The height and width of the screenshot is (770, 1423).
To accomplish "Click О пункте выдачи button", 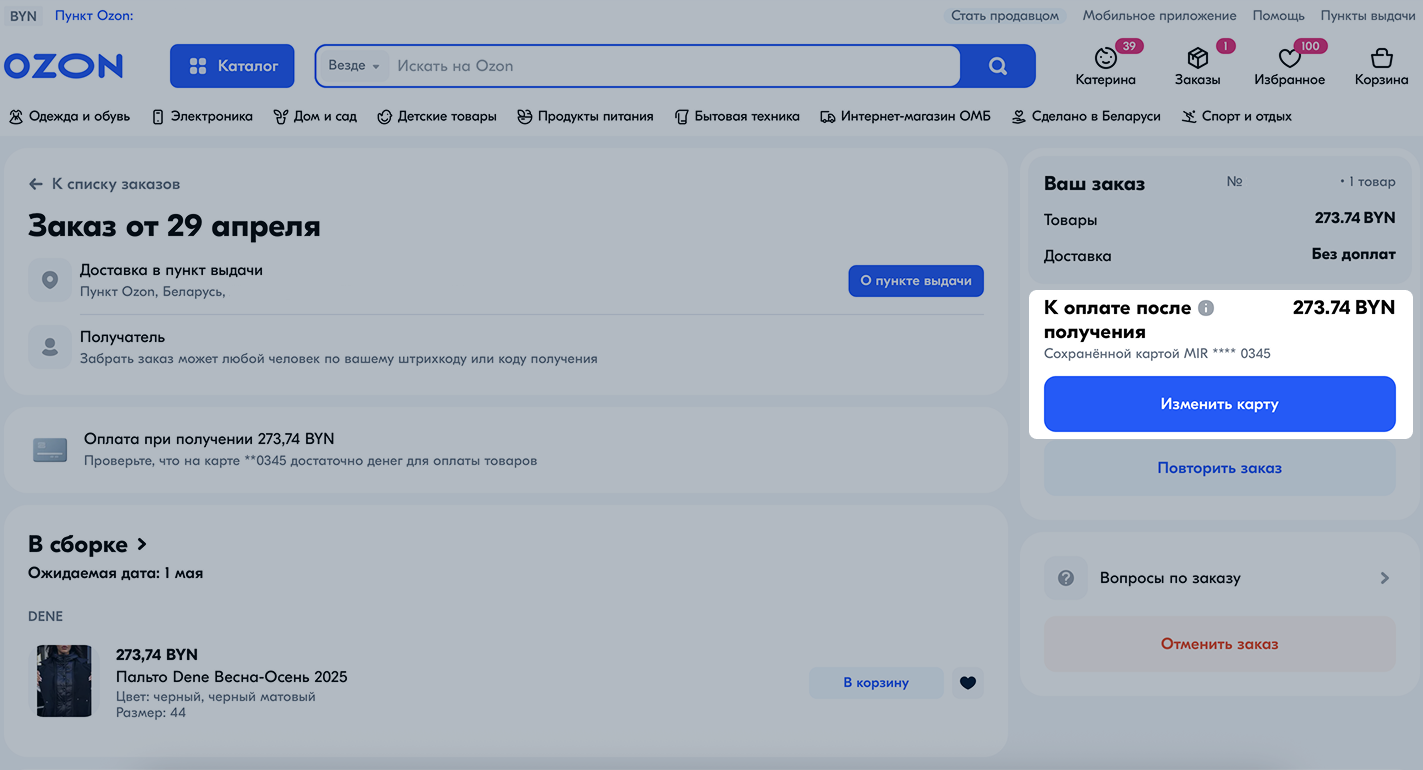I will (916, 281).
